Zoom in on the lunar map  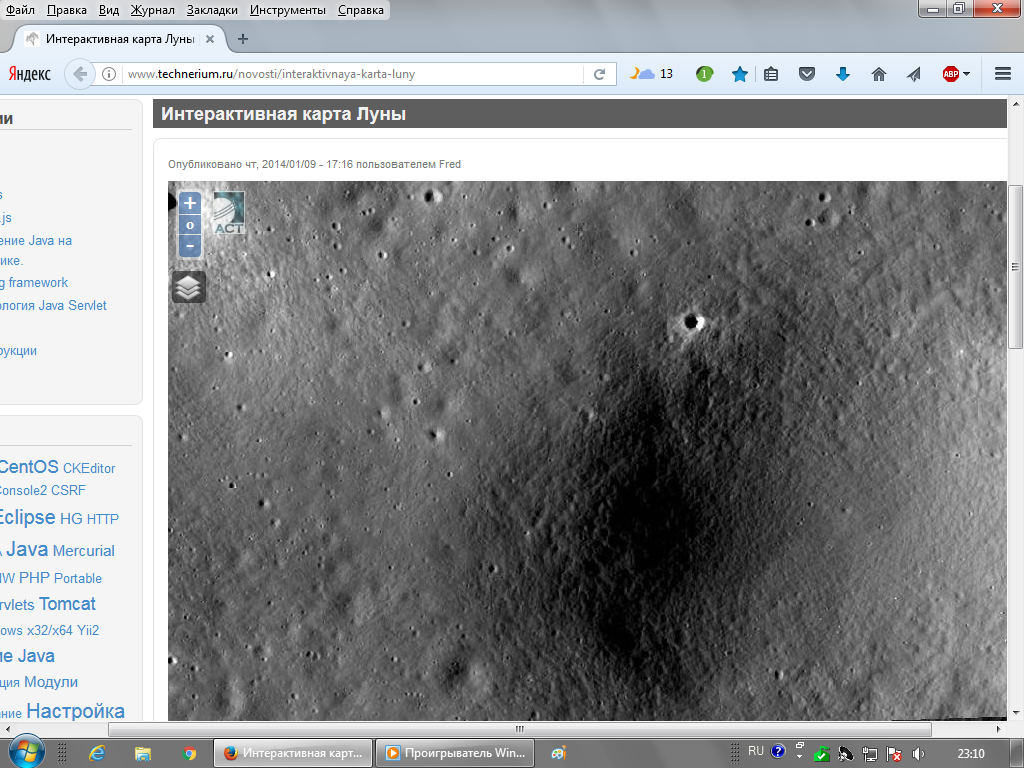coord(190,203)
